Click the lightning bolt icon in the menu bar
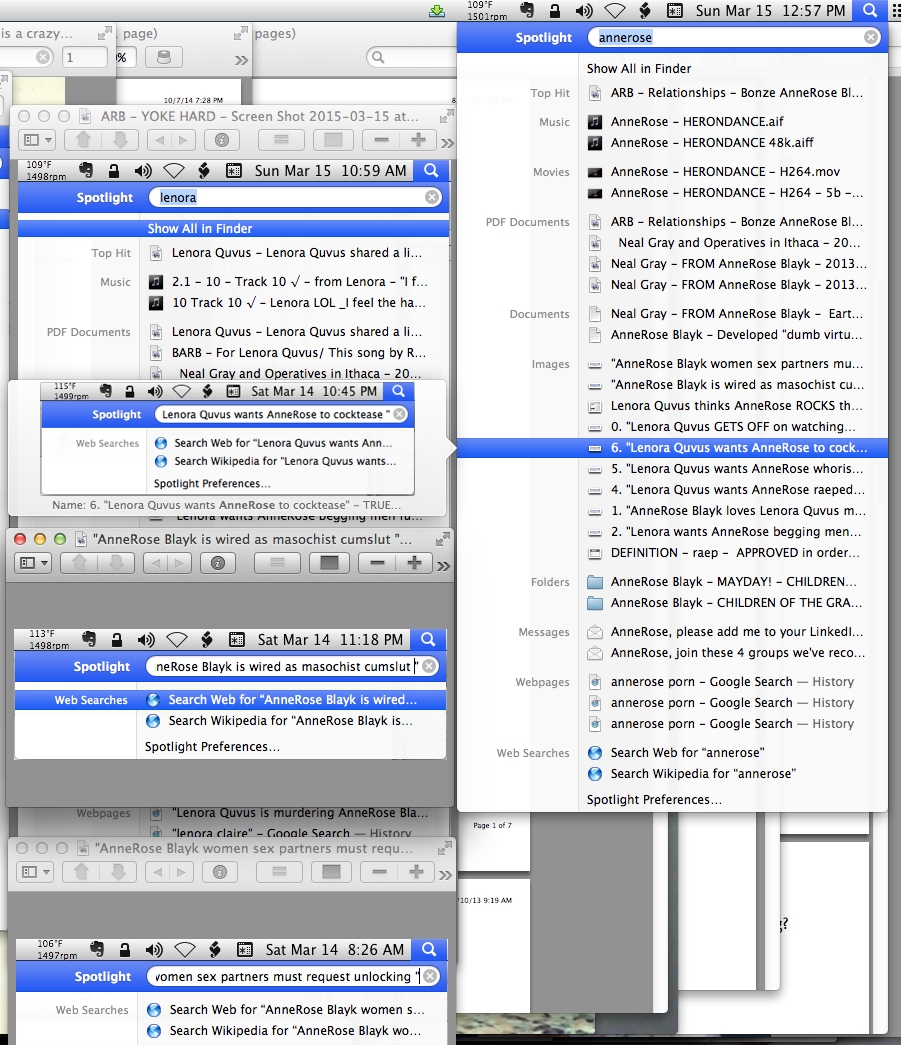This screenshot has height=1045, width=901. point(644,10)
